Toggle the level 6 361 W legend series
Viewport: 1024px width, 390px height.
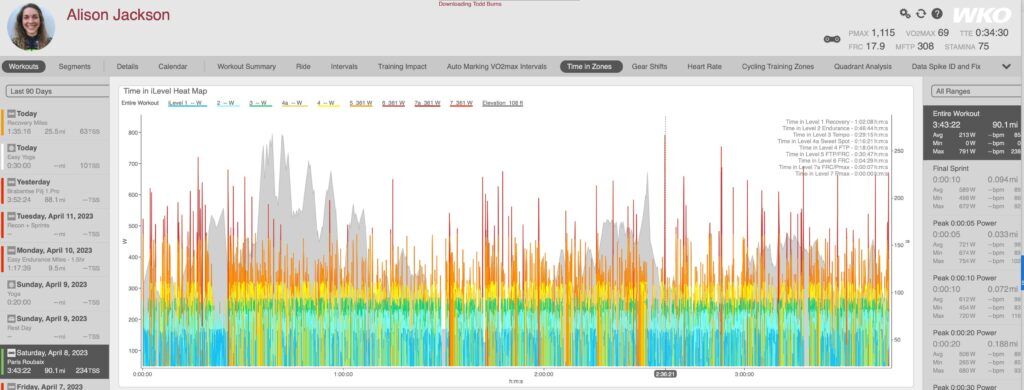coord(394,104)
